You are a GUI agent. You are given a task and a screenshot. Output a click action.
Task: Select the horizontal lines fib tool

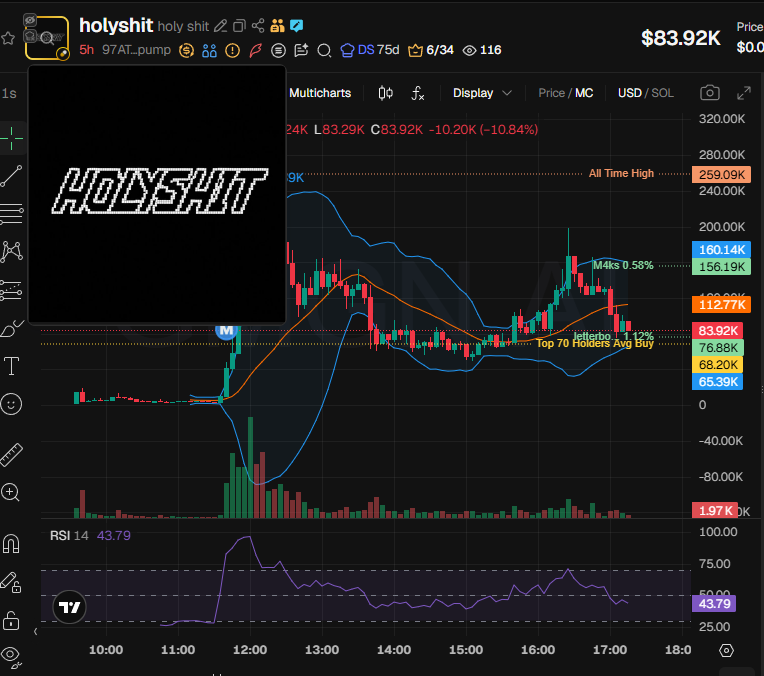(x=12, y=213)
